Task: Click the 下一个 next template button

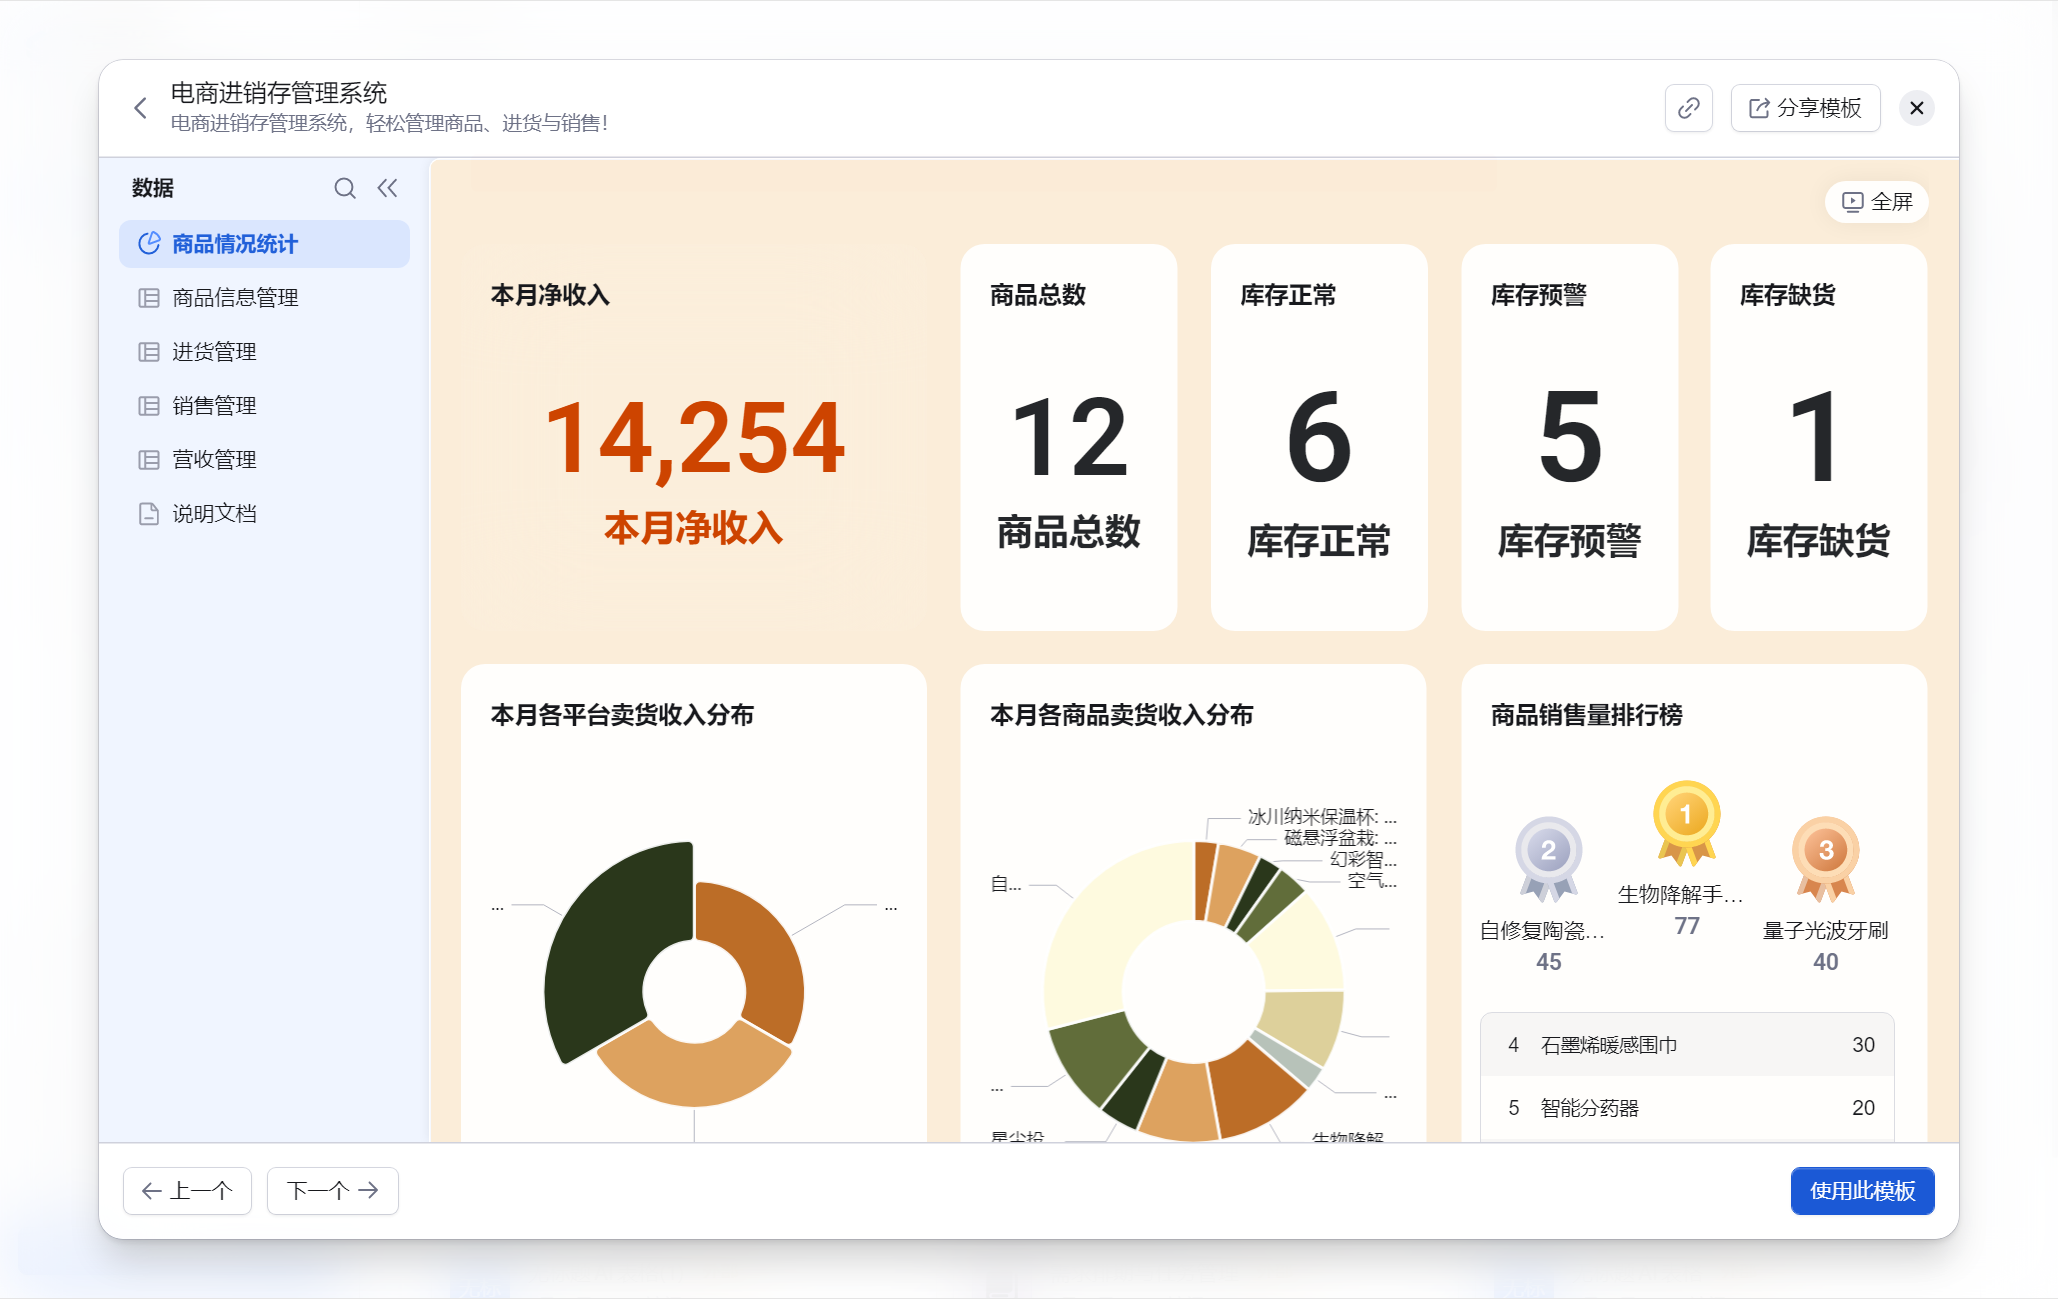Action: click(x=332, y=1190)
